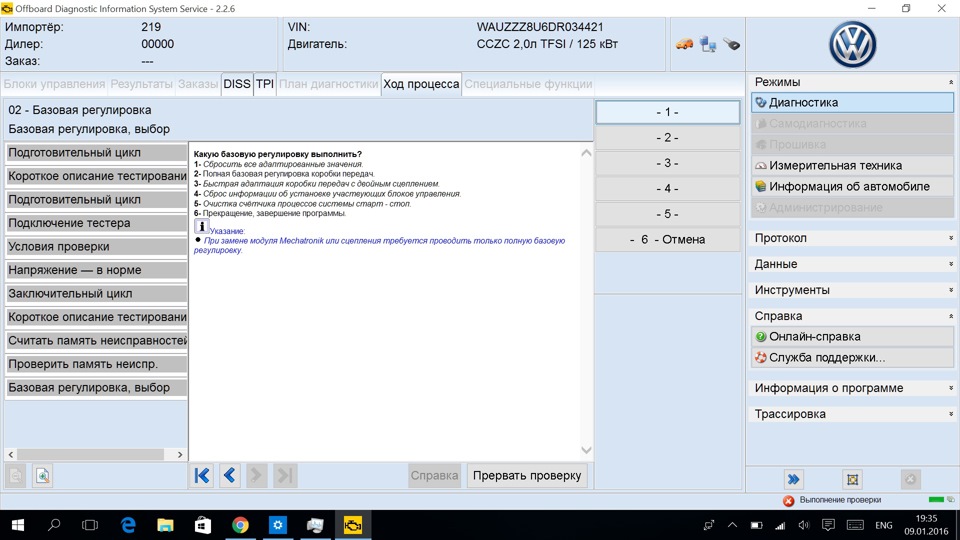Click the double-chevron forward icon in side panel
The height and width of the screenshot is (540, 960).
click(793, 479)
